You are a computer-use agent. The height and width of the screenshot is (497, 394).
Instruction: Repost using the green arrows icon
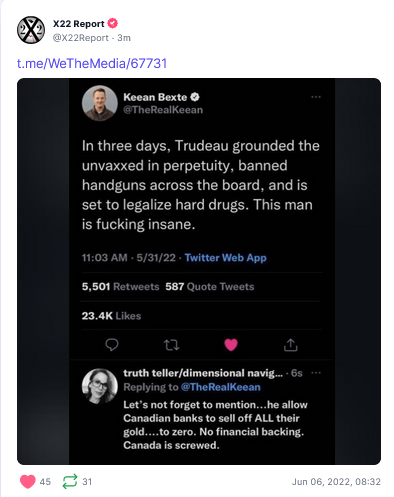pyautogui.click(x=70, y=481)
